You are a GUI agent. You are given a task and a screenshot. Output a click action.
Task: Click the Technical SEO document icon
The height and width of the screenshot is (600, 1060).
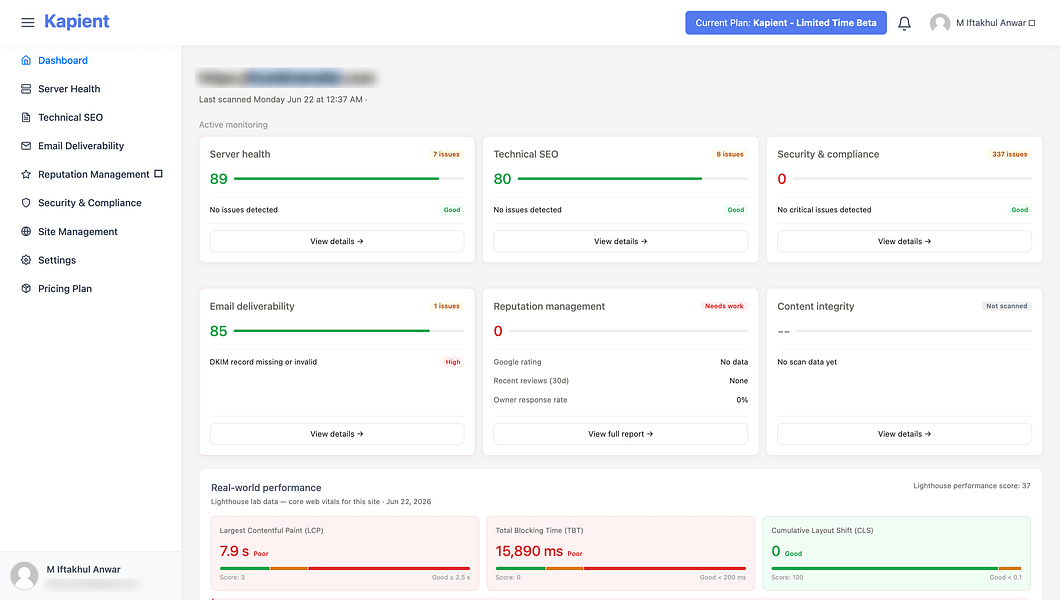pyautogui.click(x=26, y=117)
